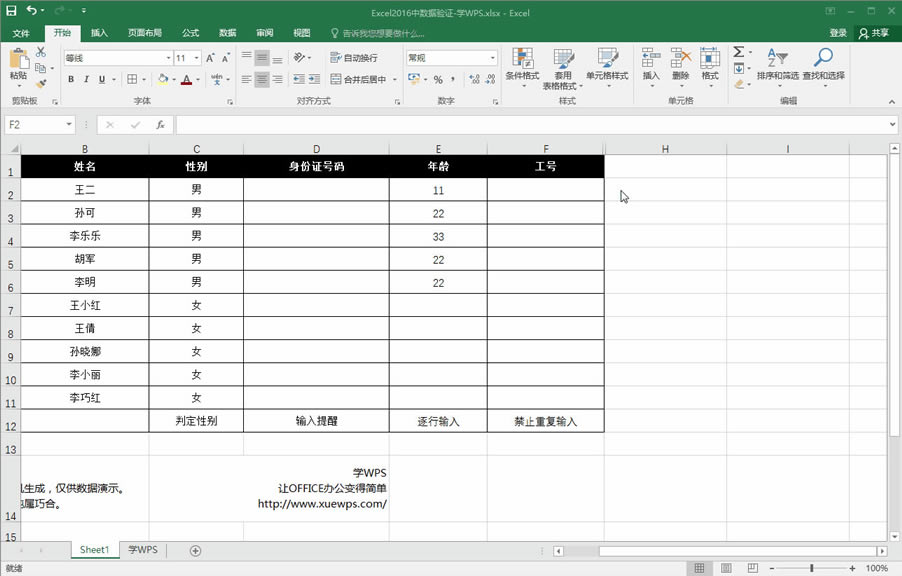The width and height of the screenshot is (902, 576).
Task: Click center alignment button
Action: pyautogui.click(x=261, y=80)
